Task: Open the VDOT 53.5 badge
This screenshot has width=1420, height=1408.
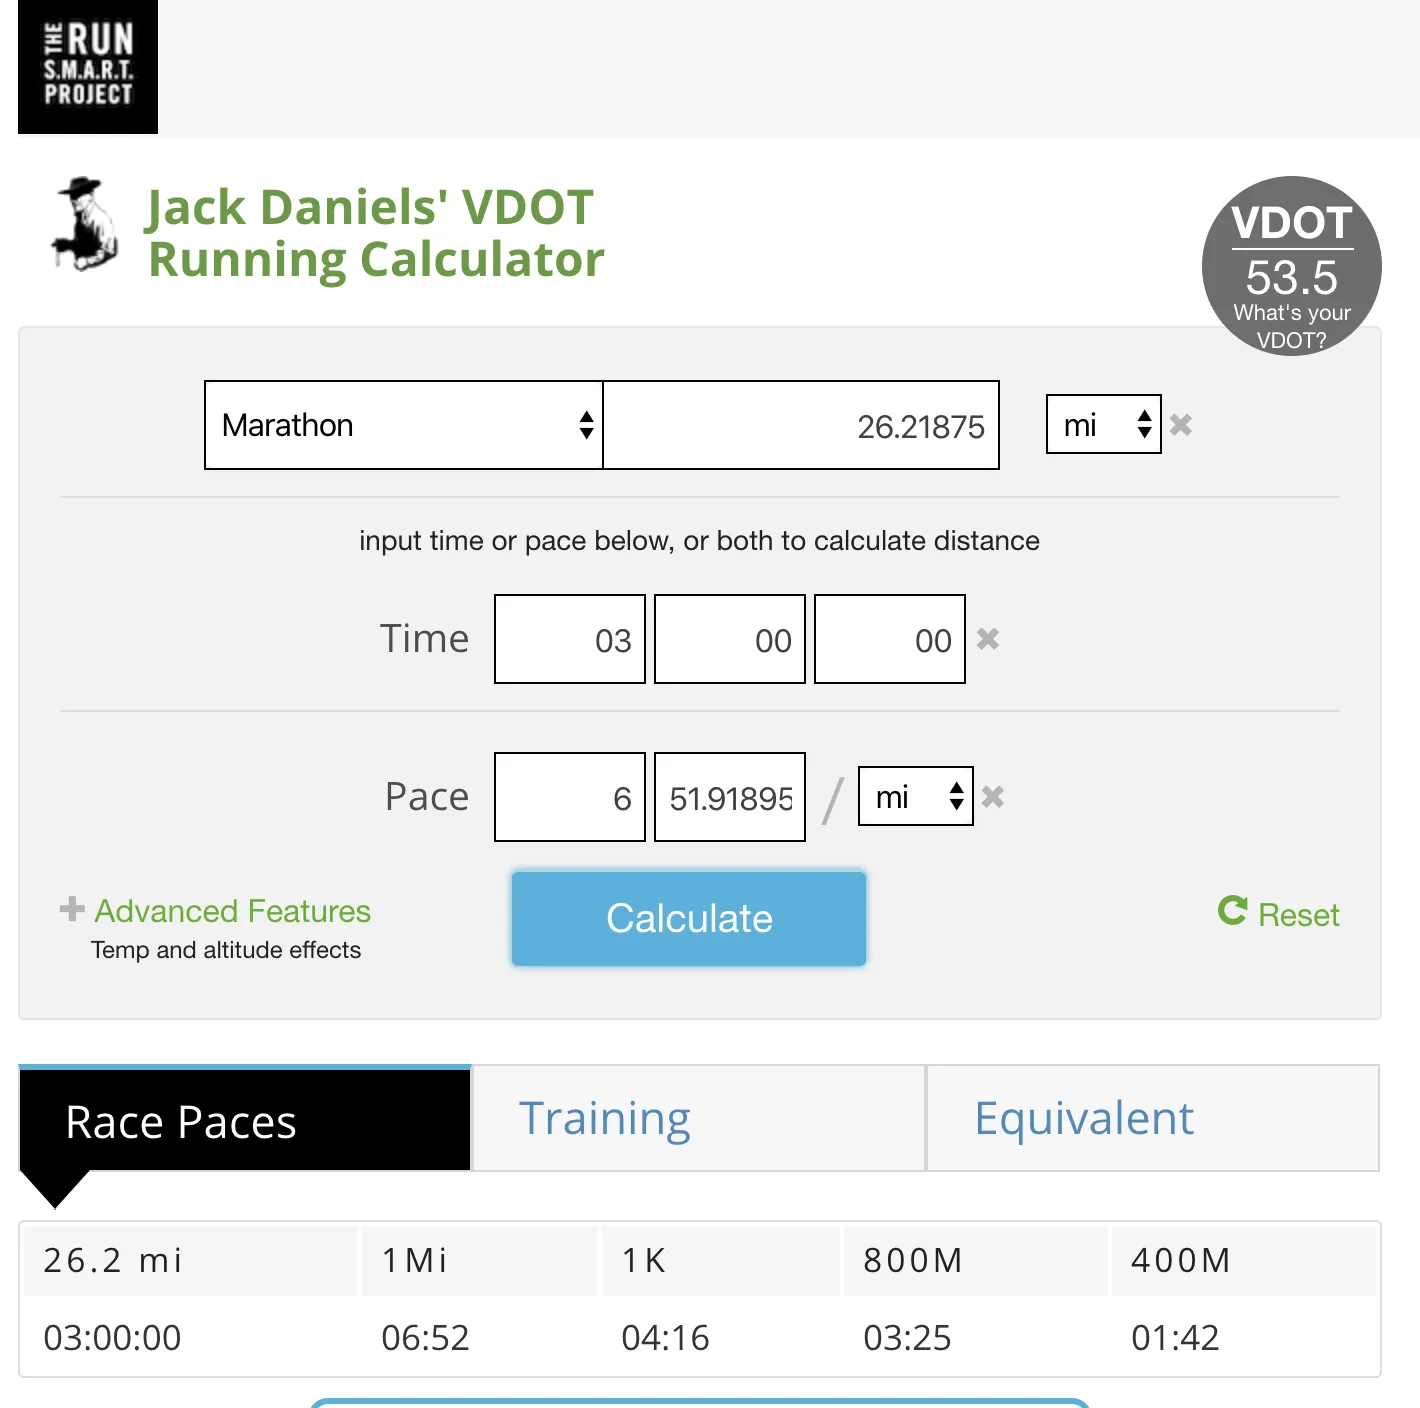Action: point(1291,266)
